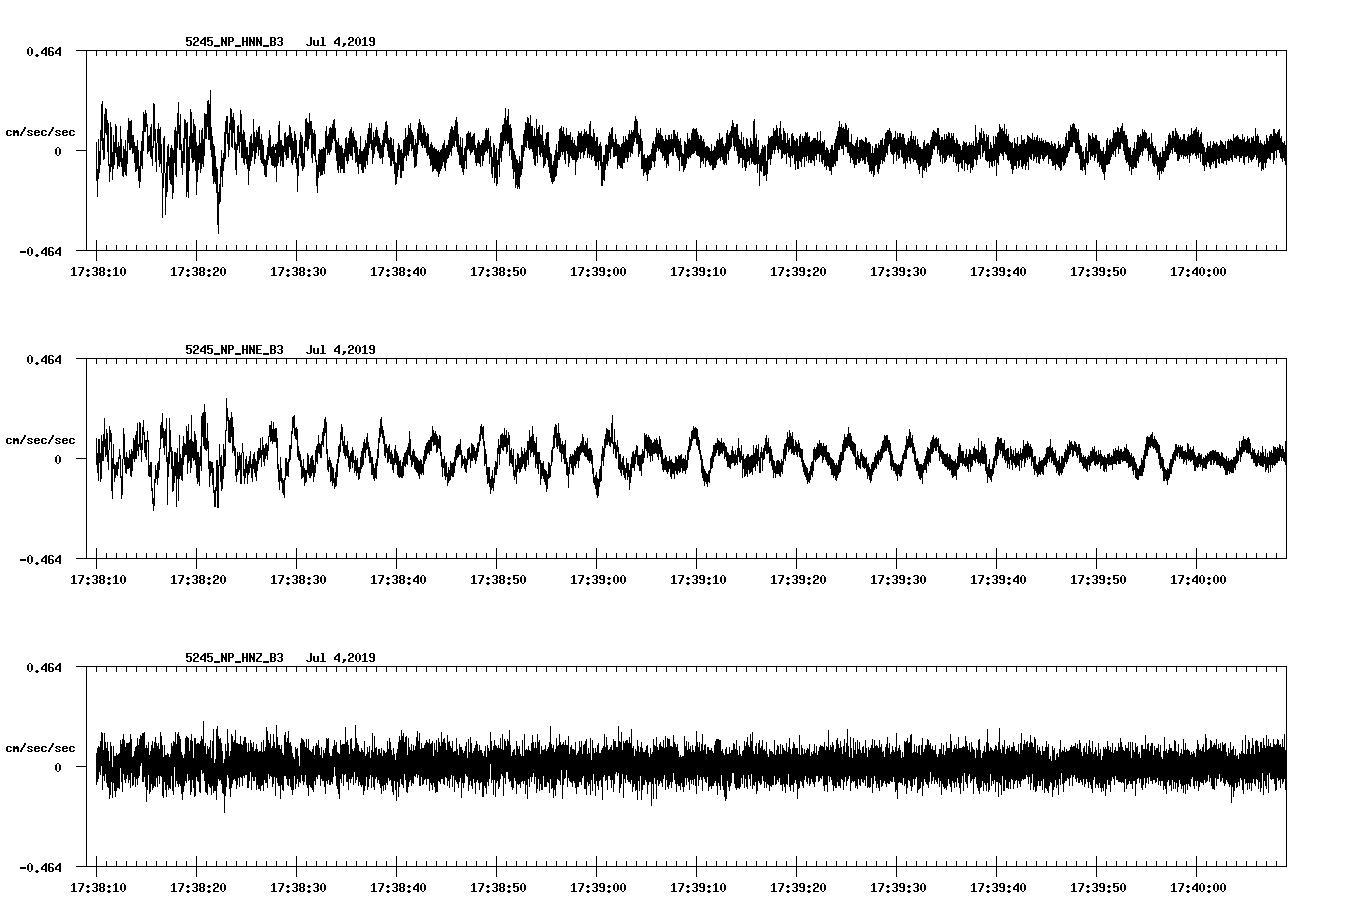Screen dimensions: 1358x924
Task: Pick 17:39:30 time label under HNE plot
Action: (898, 579)
